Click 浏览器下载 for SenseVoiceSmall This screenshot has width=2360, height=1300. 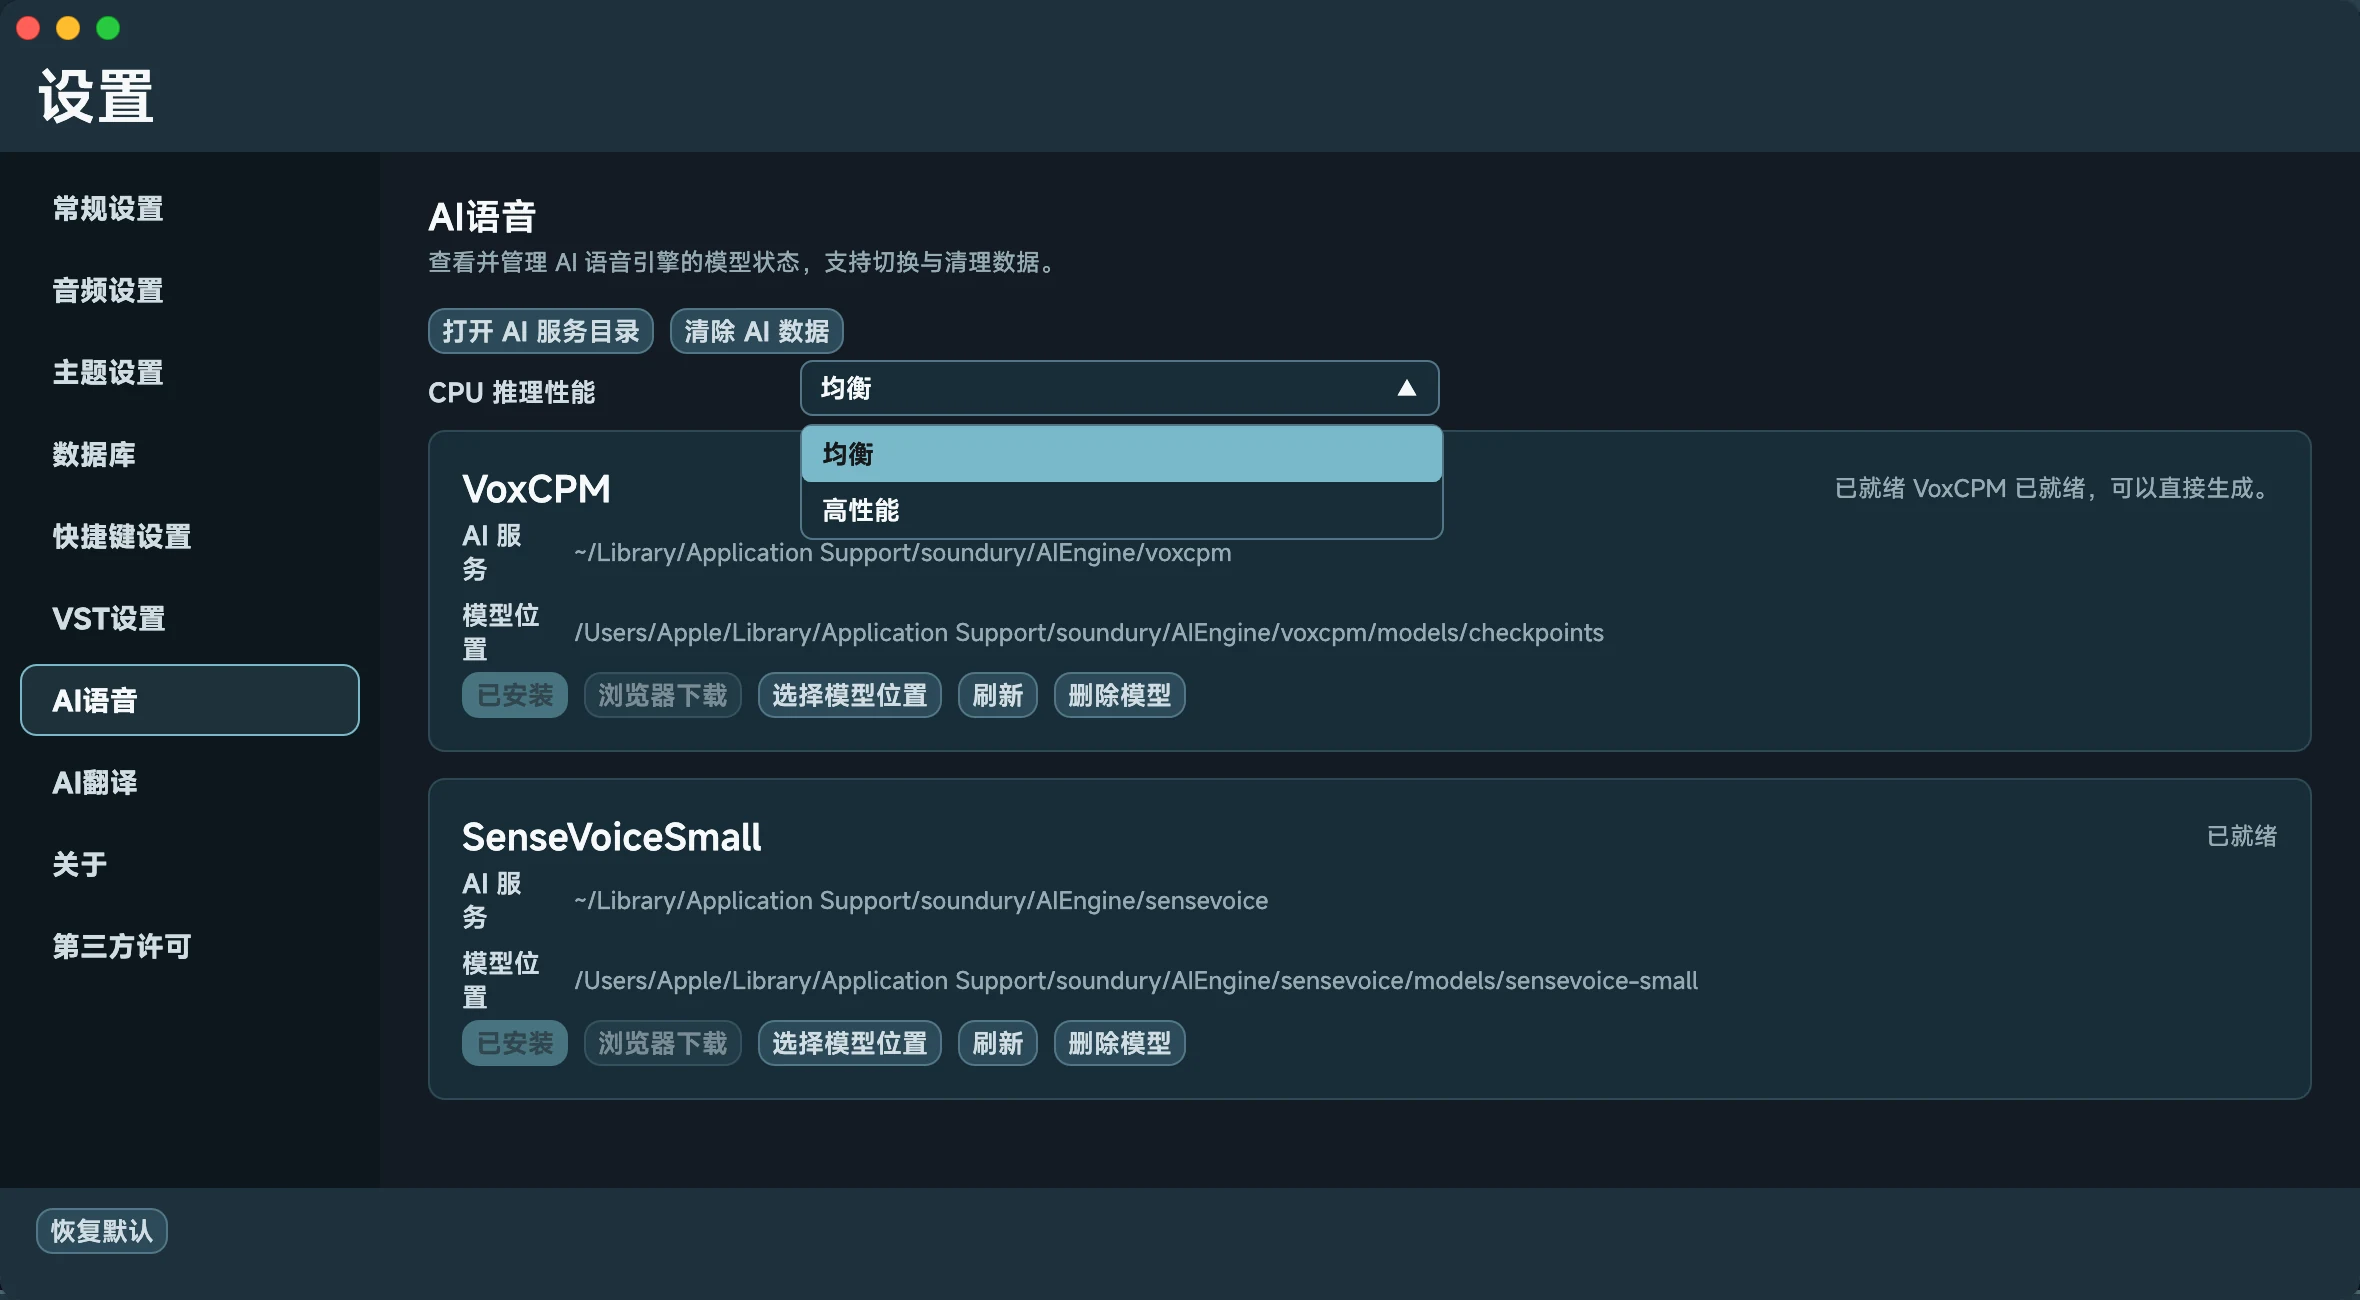click(662, 1043)
